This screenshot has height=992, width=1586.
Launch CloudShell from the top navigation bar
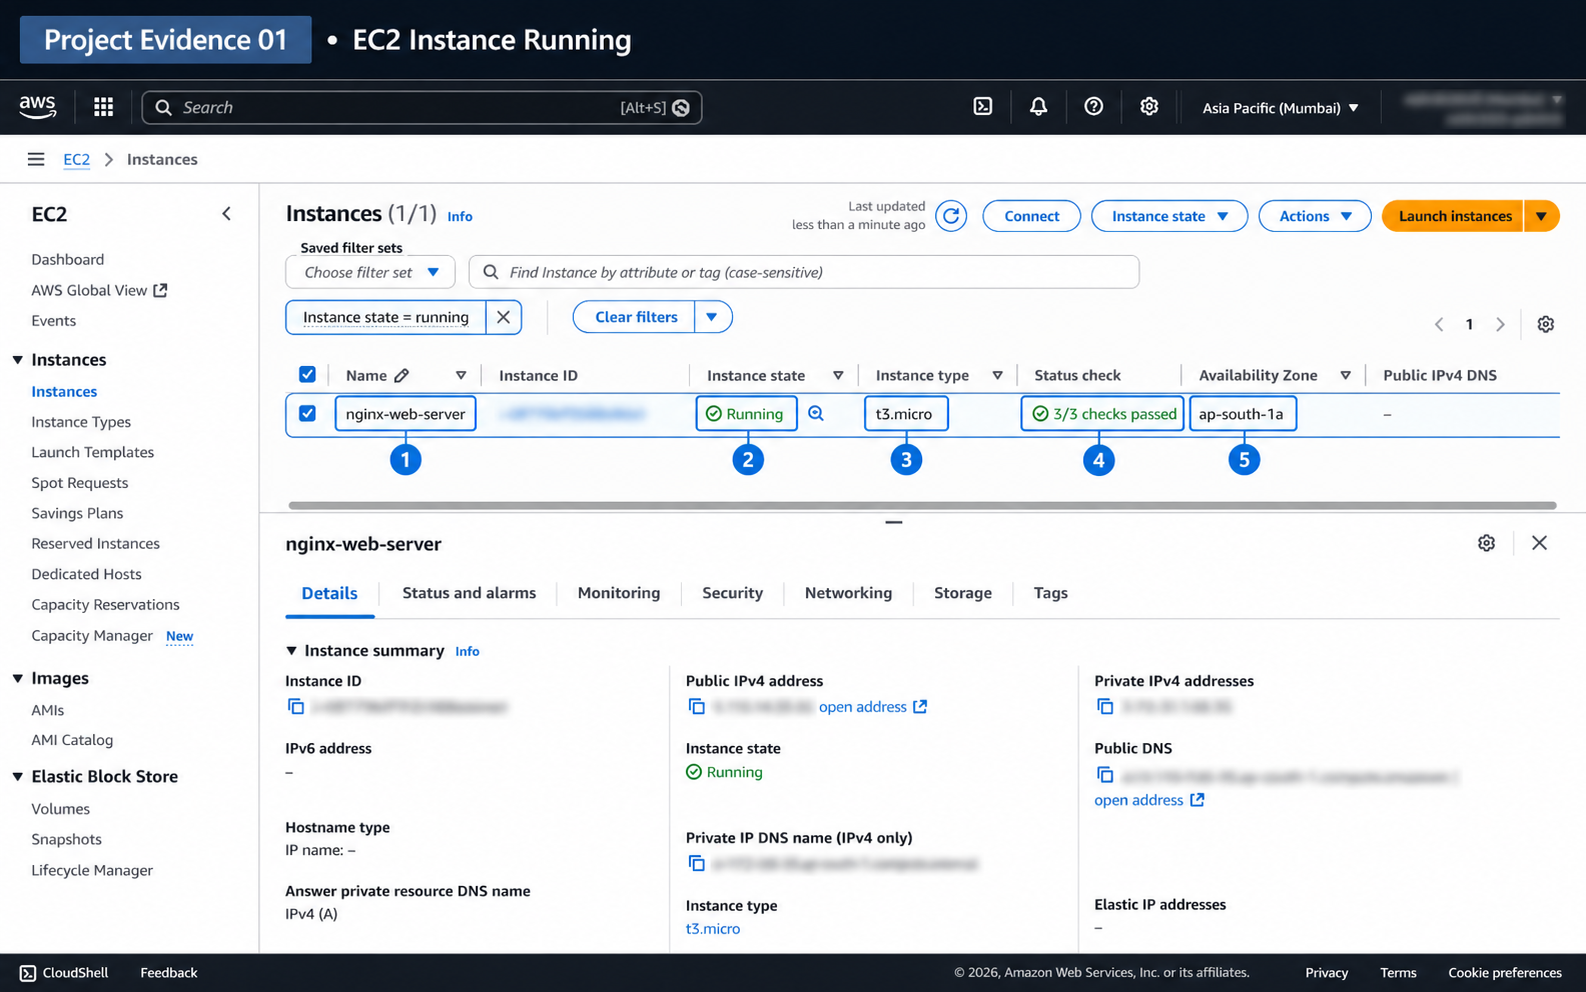tap(983, 107)
